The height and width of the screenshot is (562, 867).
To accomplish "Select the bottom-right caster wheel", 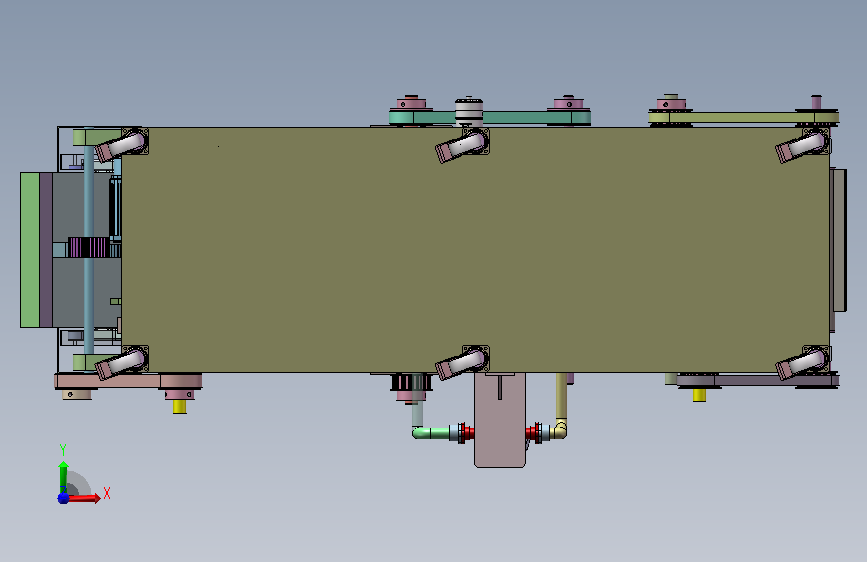I will [801, 363].
